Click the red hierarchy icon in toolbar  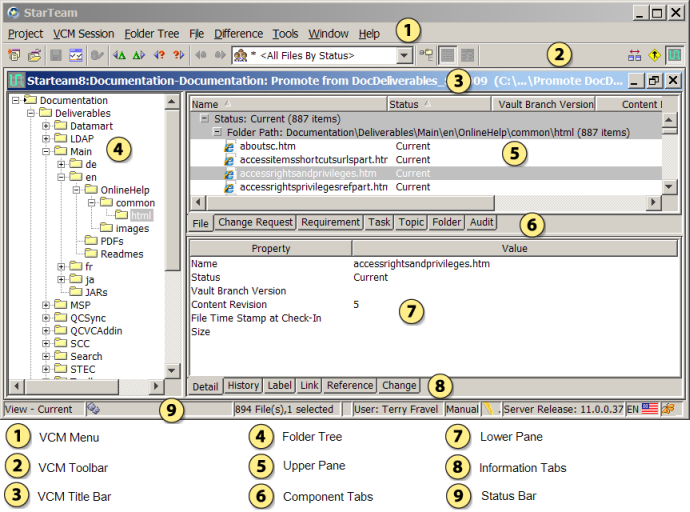635,55
